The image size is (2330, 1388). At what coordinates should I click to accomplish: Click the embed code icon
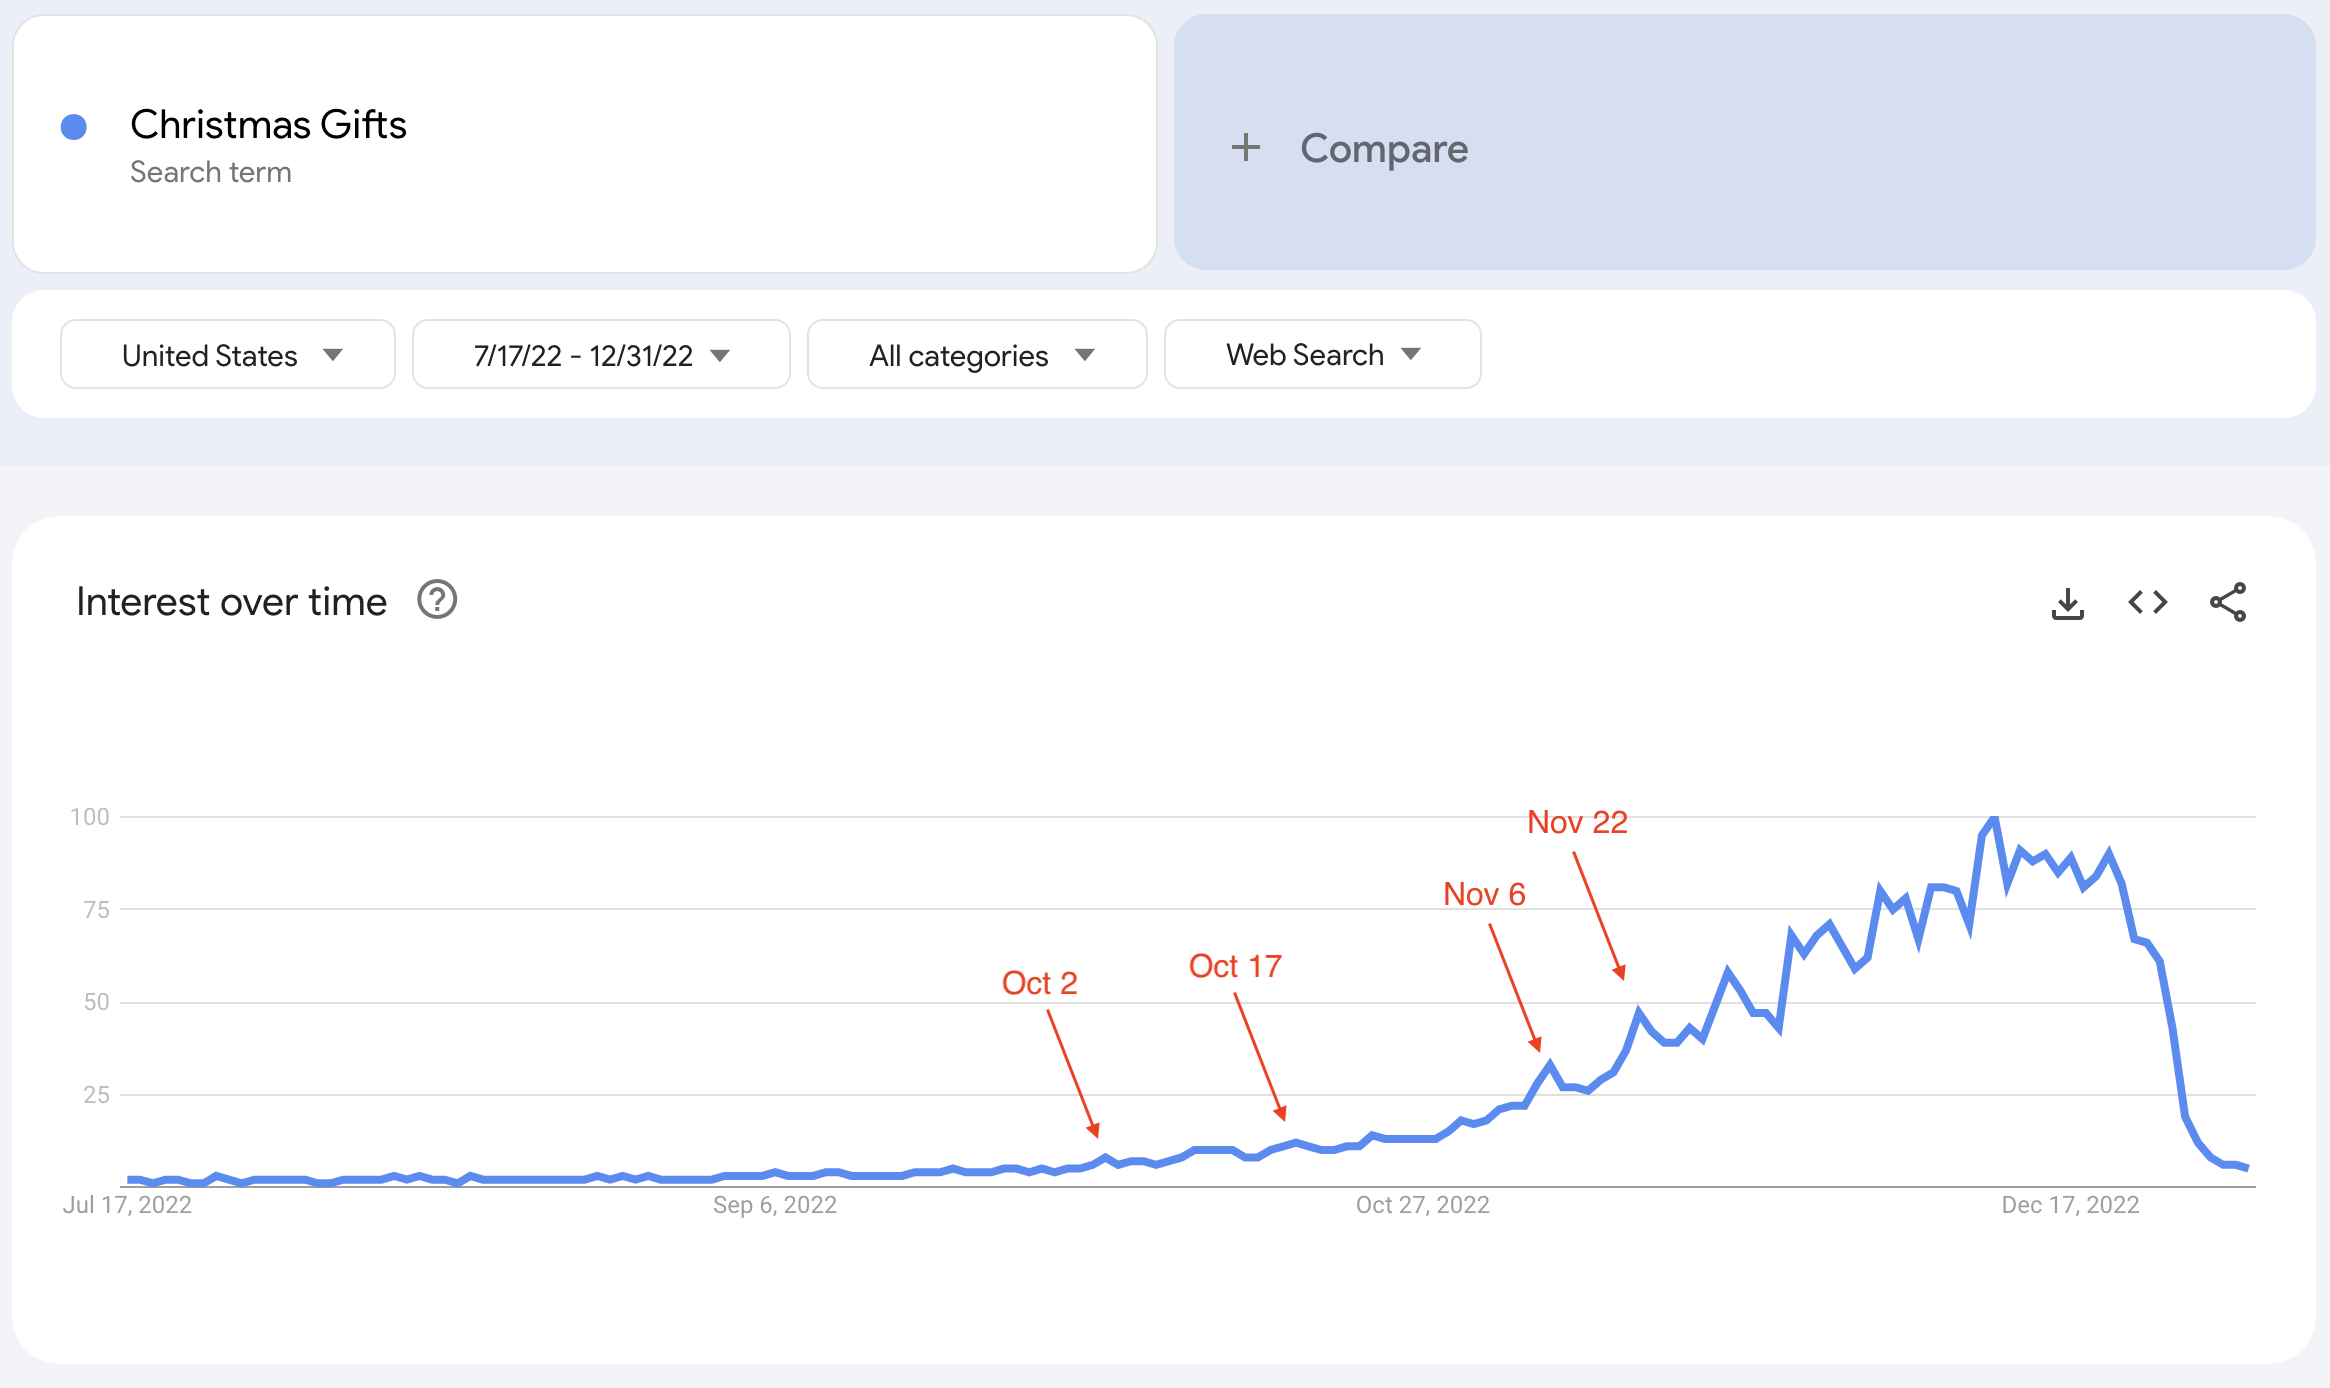[x=2147, y=602]
